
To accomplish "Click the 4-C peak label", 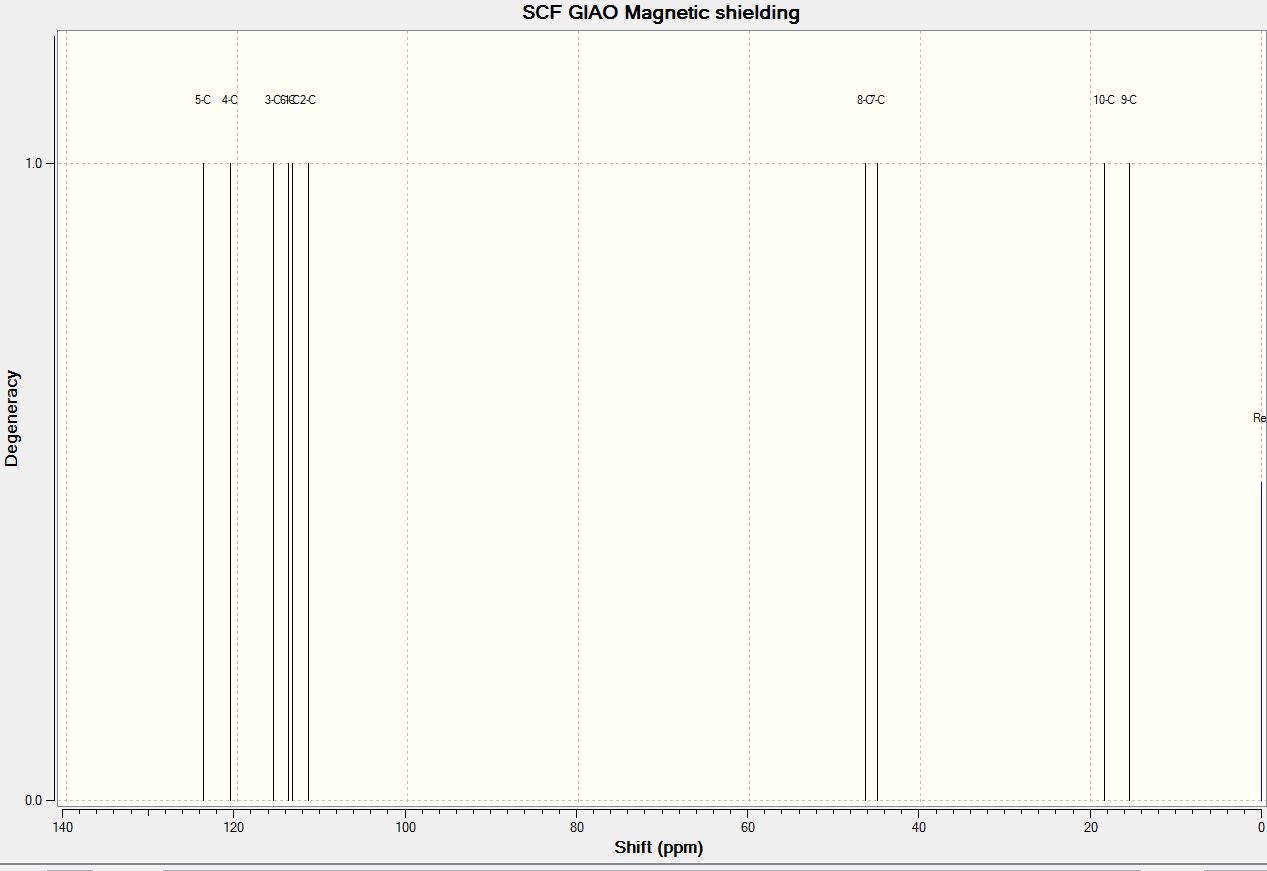I will tap(230, 100).
